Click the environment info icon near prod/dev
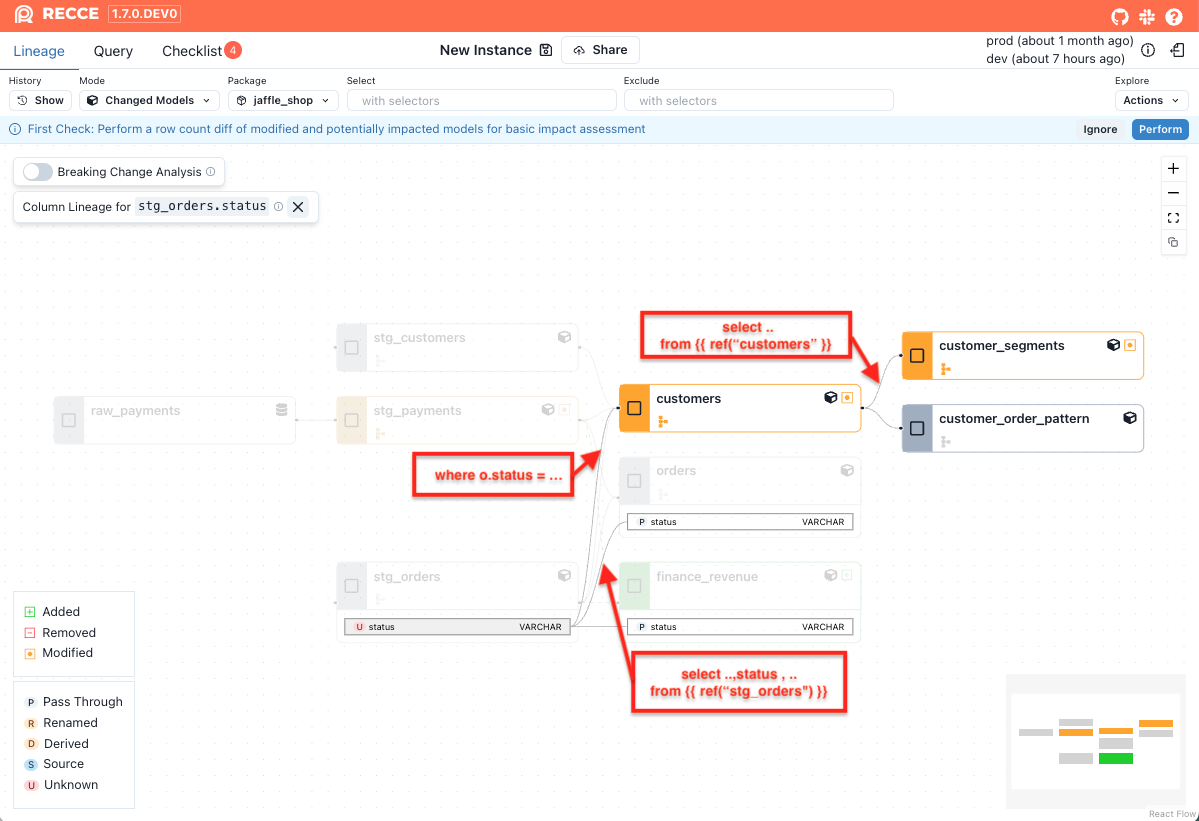 (x=1148, y=50)
